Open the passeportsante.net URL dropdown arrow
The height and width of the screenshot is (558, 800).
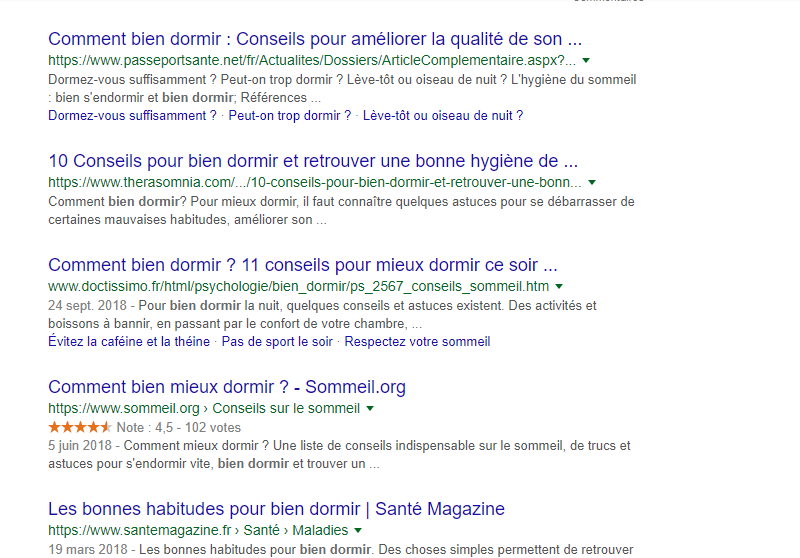(x=586, y=60)
